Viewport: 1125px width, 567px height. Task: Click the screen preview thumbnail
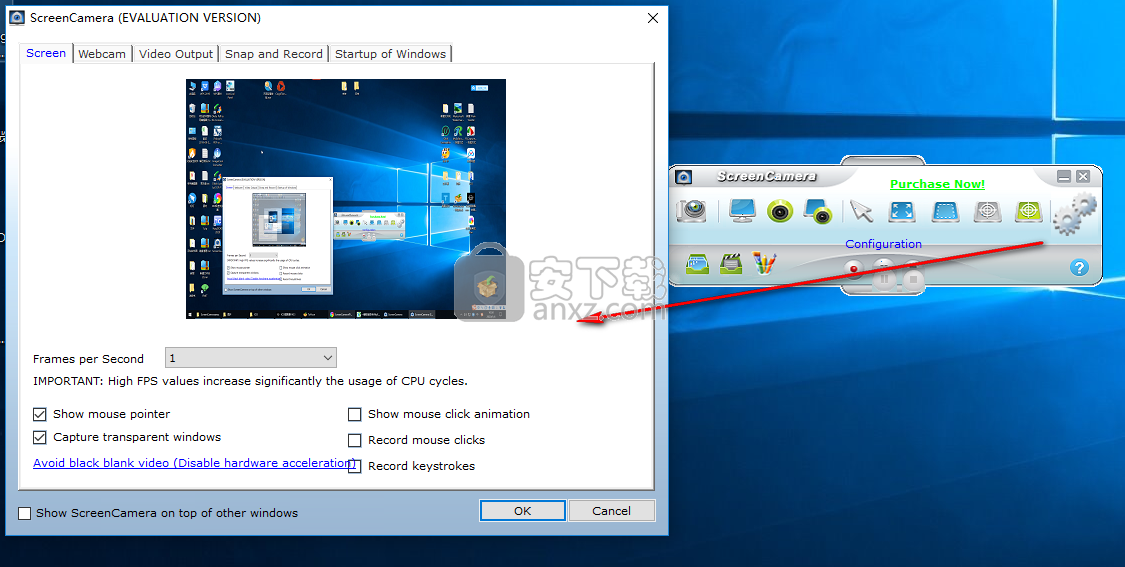[x=346, y=199]
